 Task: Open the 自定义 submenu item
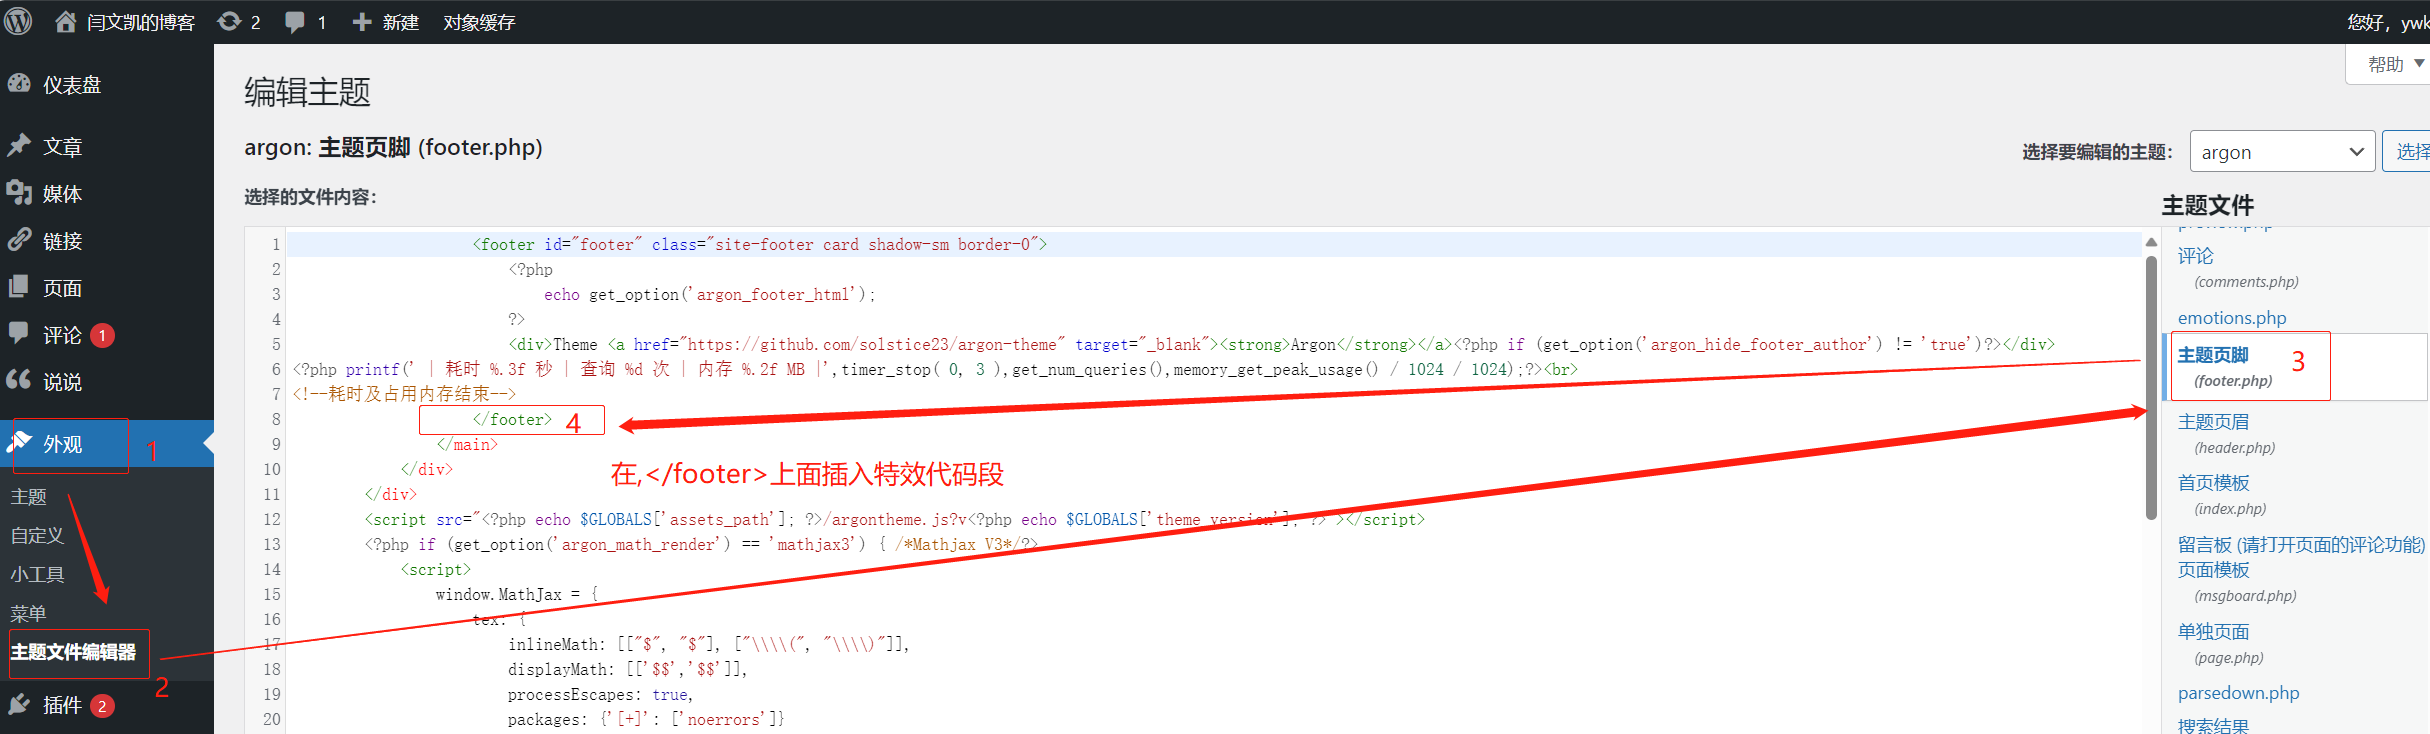click(37, 536)
